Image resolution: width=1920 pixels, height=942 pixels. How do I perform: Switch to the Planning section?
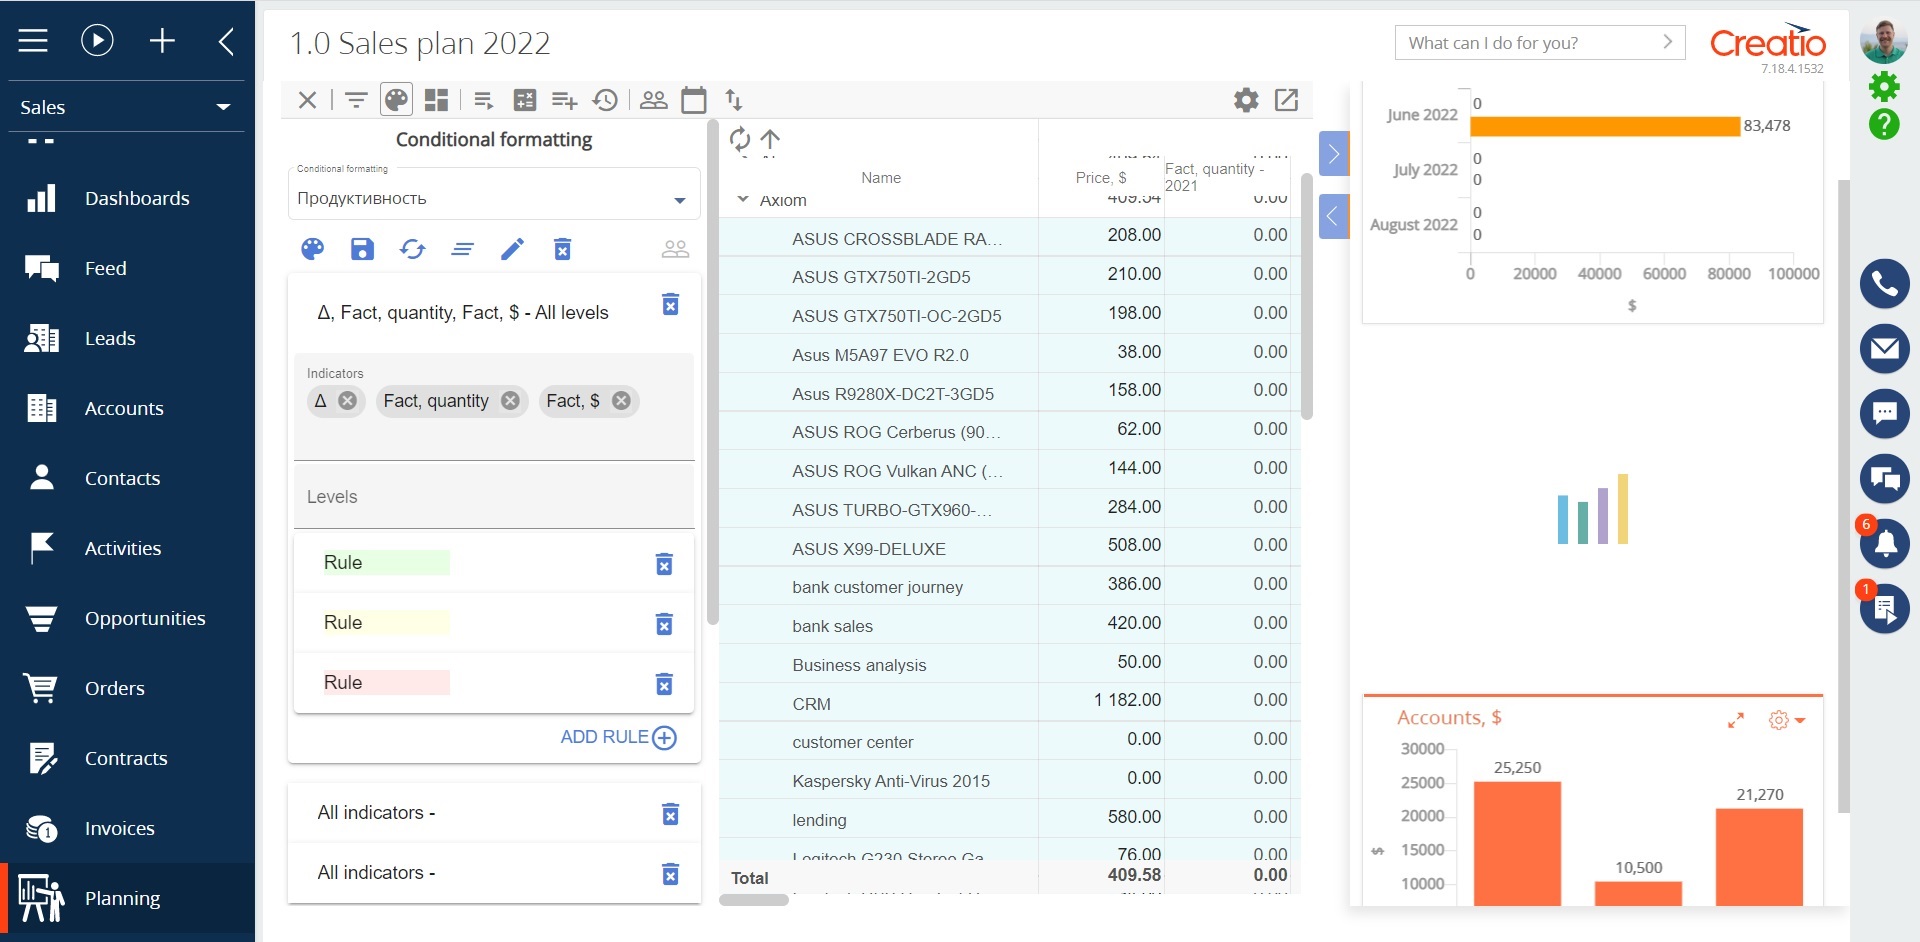122,898
